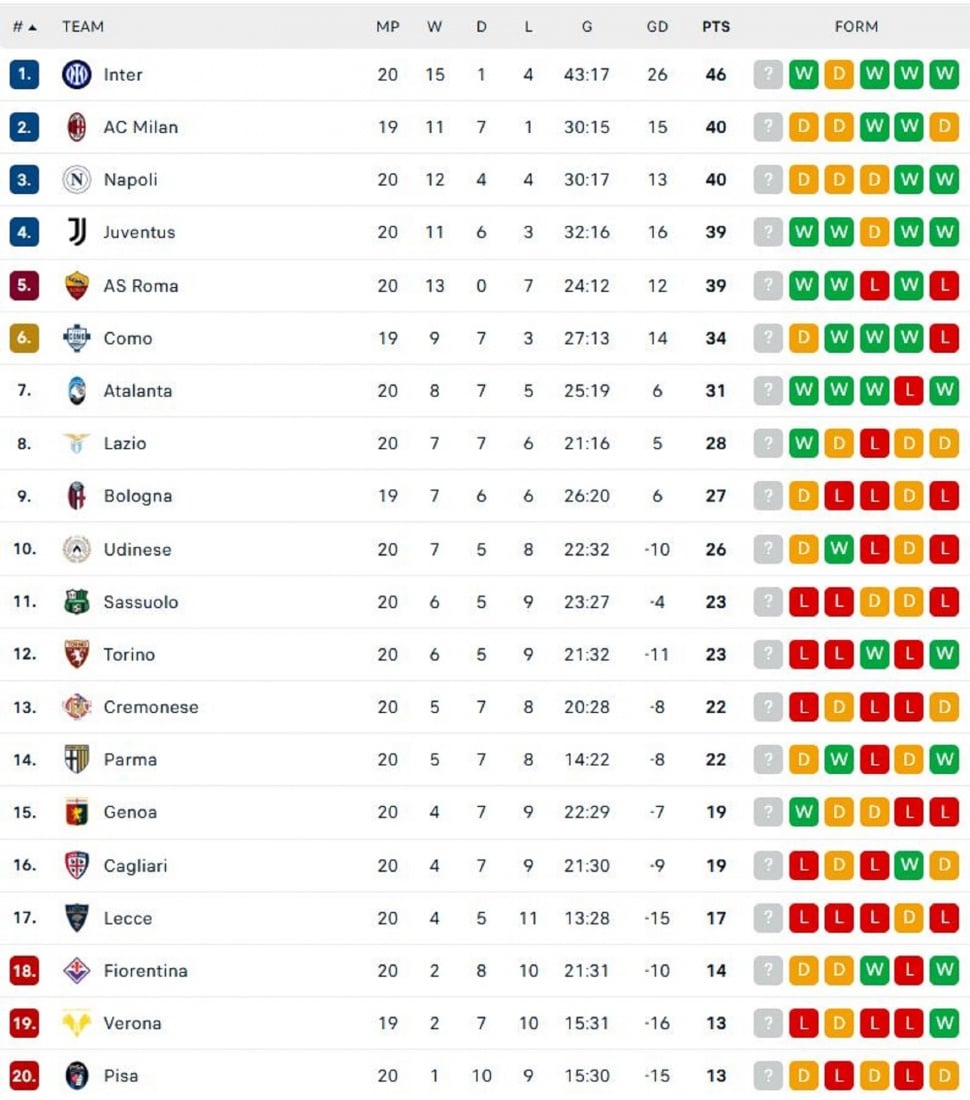Sort by MP column header
The width and height of the screenshot is (970, 1100).
[387, 27]
